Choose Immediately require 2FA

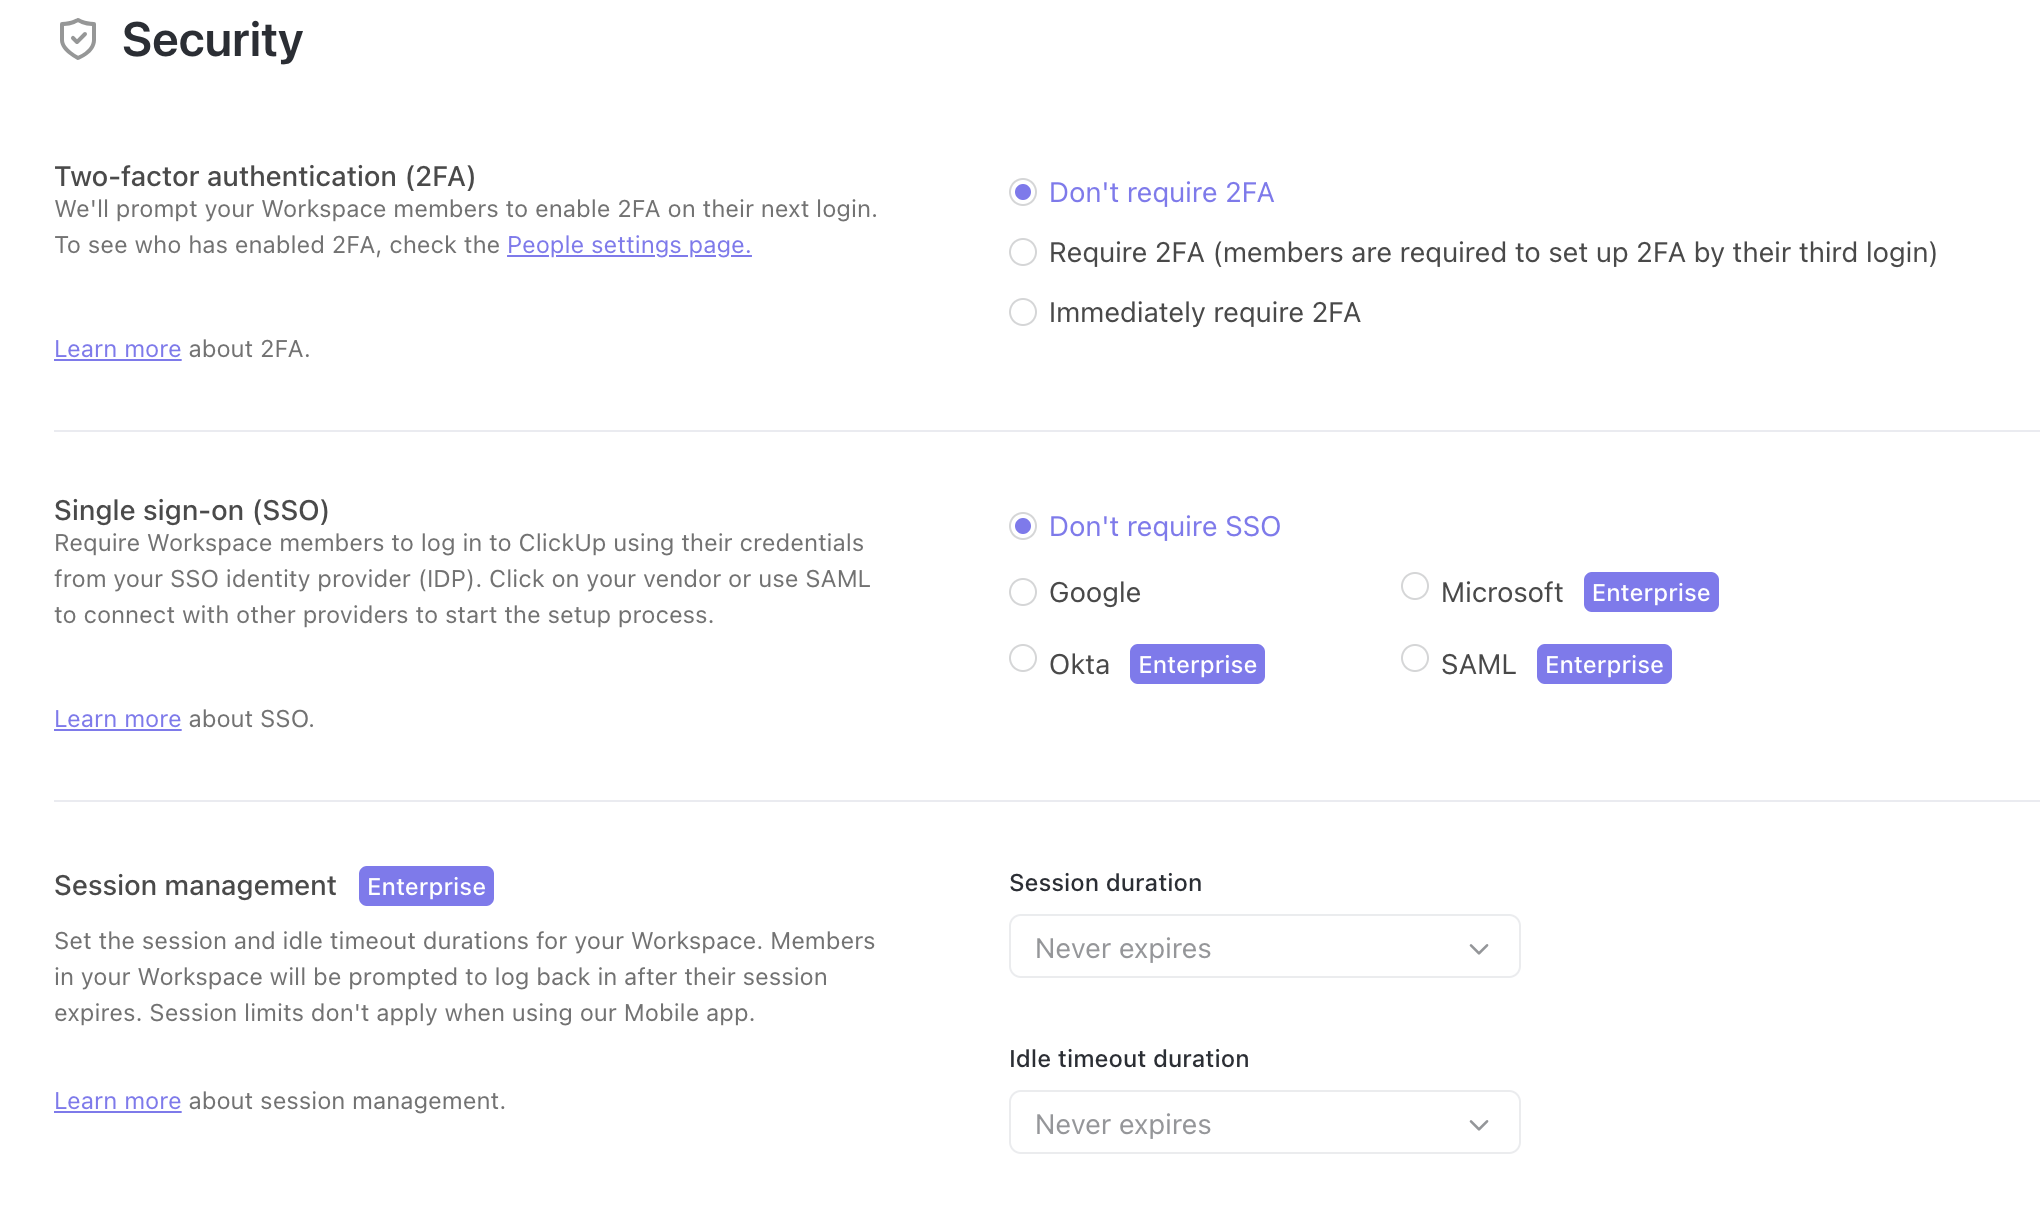pos(1023,312)
